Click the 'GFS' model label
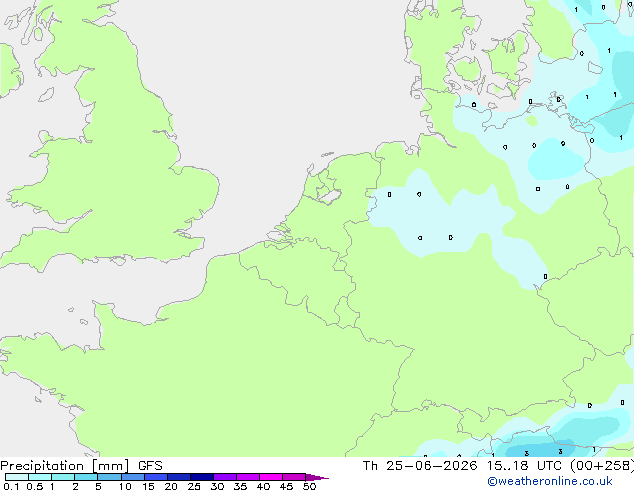634x490 pixels. pyautogui.click(x=150, y=466)
